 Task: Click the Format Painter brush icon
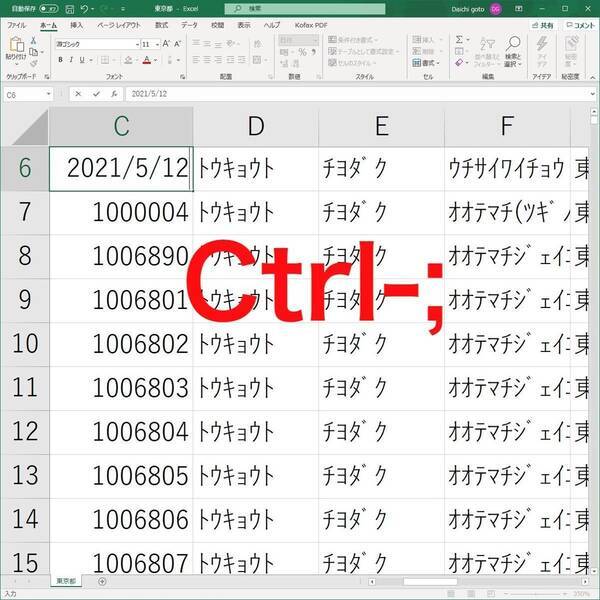(33, 63)
